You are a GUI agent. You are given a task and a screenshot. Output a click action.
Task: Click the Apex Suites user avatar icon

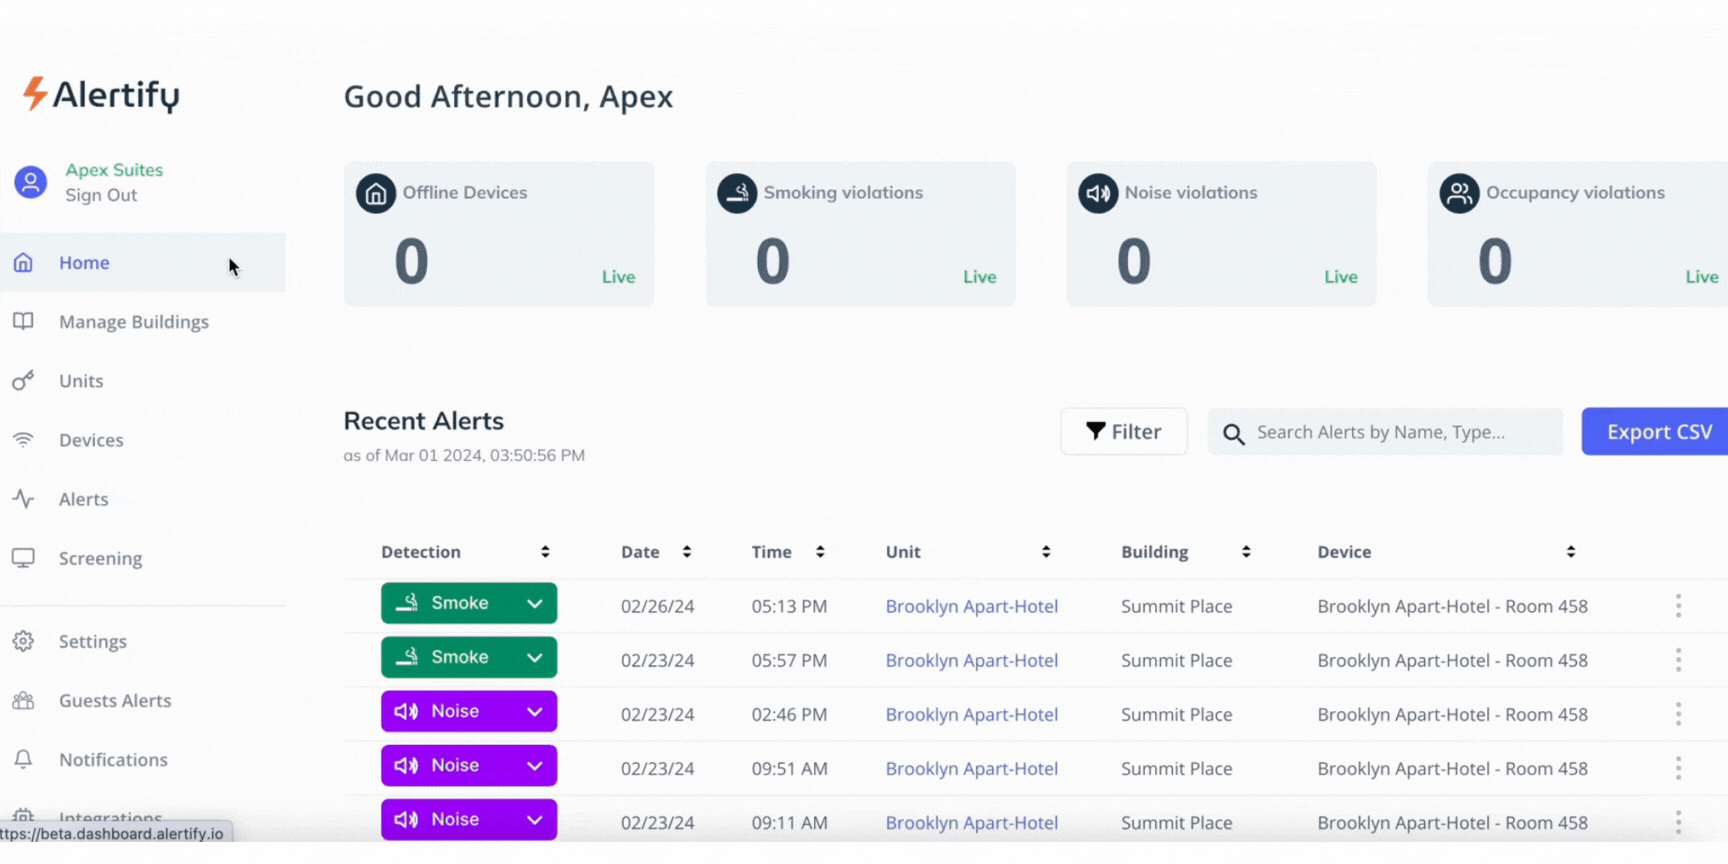(x=31, y=182)
